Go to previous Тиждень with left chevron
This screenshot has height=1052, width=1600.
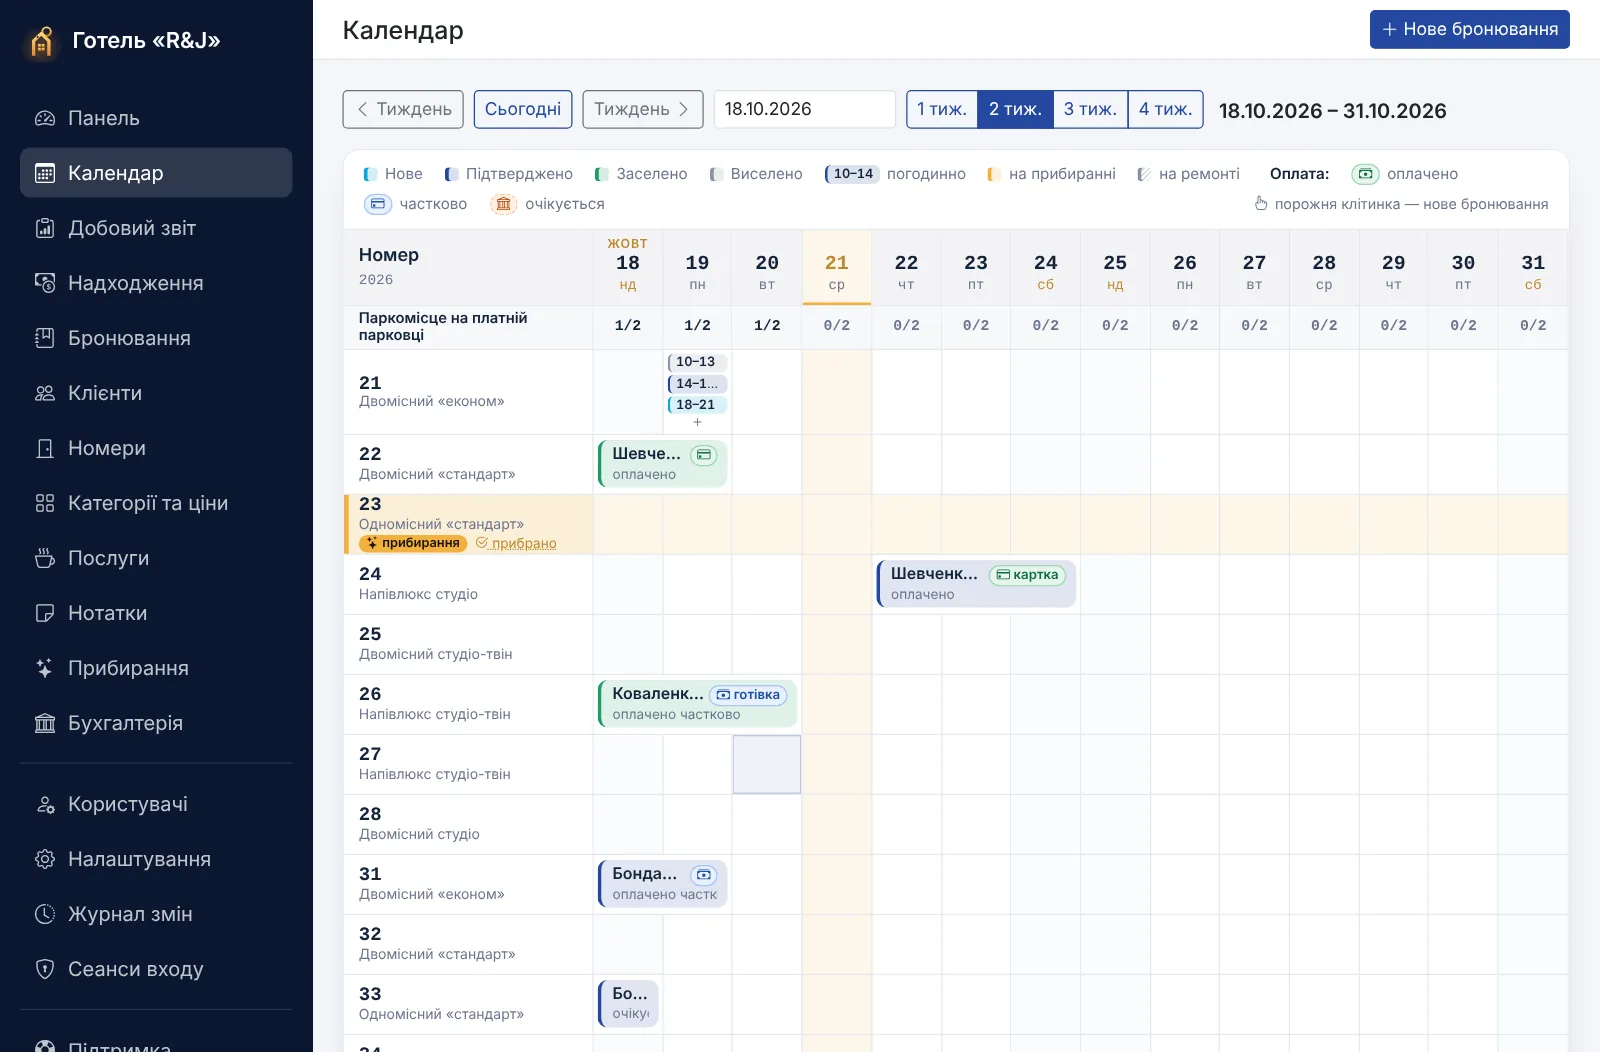tap(403, 109)
